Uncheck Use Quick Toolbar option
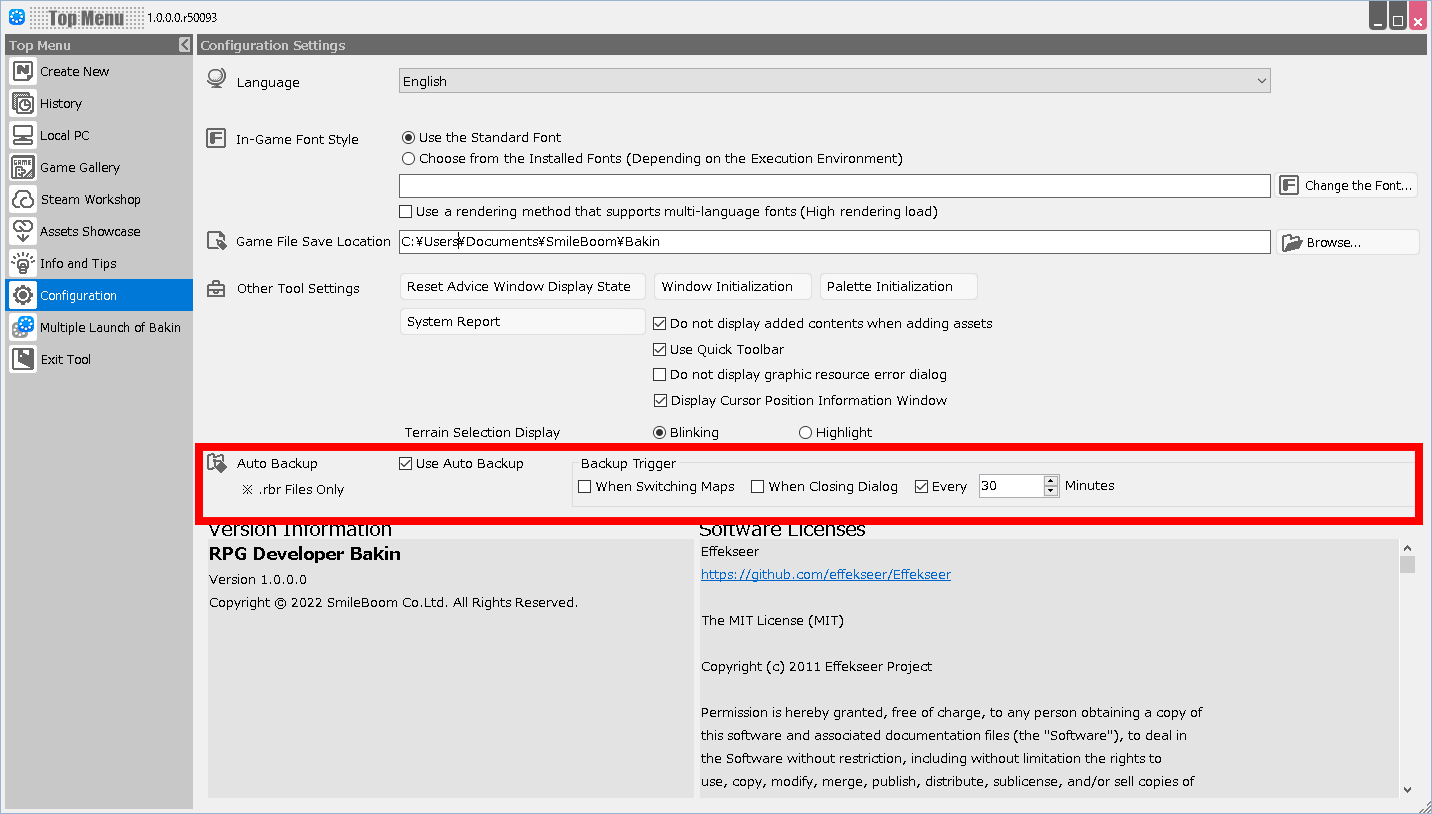 coord(659,350)
